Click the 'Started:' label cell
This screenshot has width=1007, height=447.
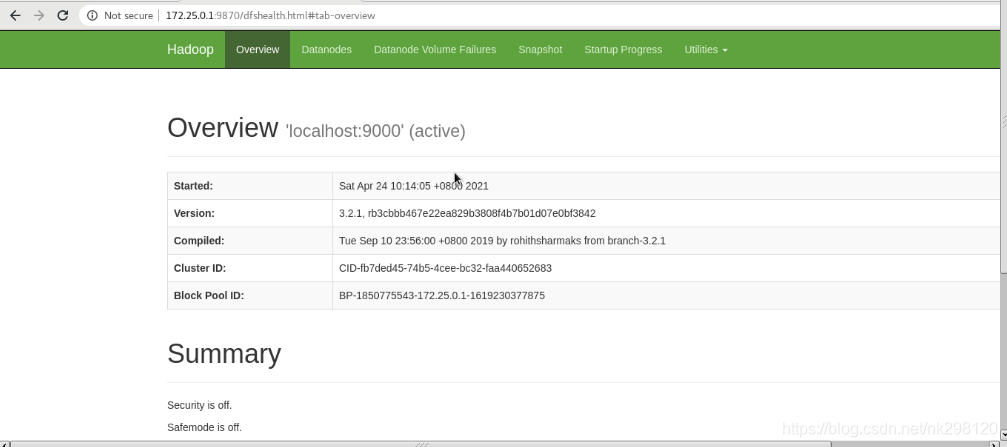[250, 186]
